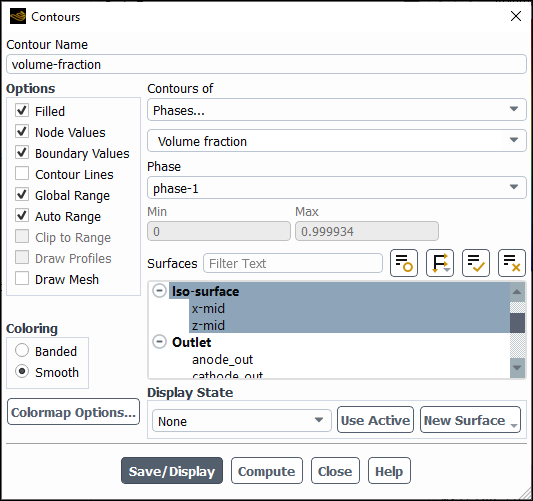Open the phase-1 Phase dropdown
This screenshot has width=533, height=501.
coord(337,188)
